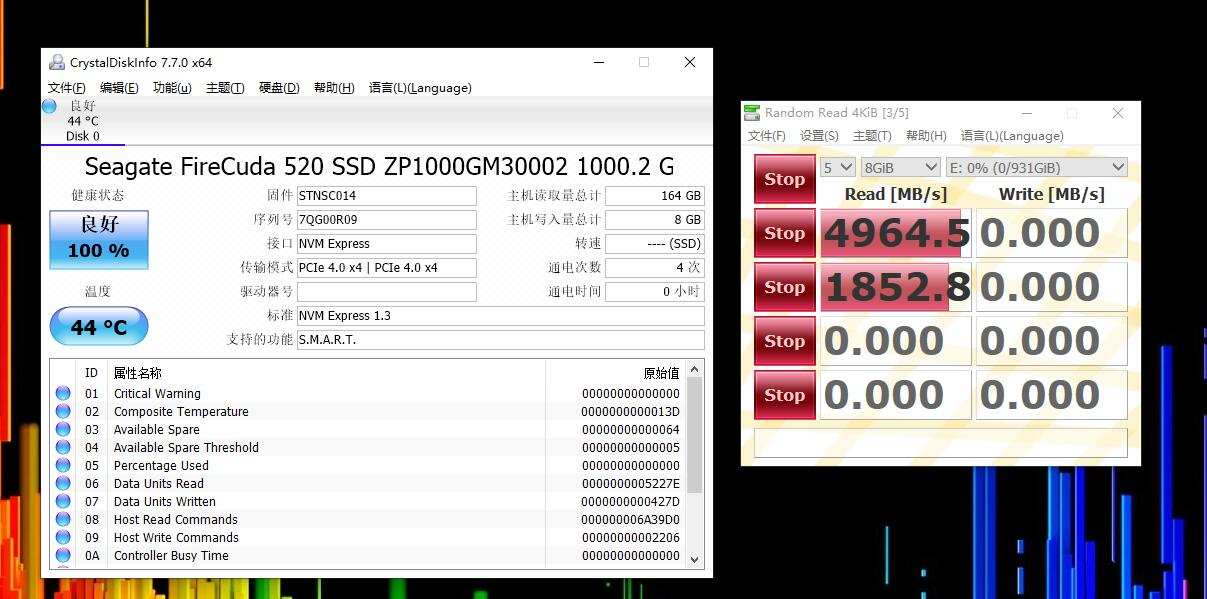Click the raw value 0000000005227E
Viewport: 1207px width, 599px height.
coord(630,484)
